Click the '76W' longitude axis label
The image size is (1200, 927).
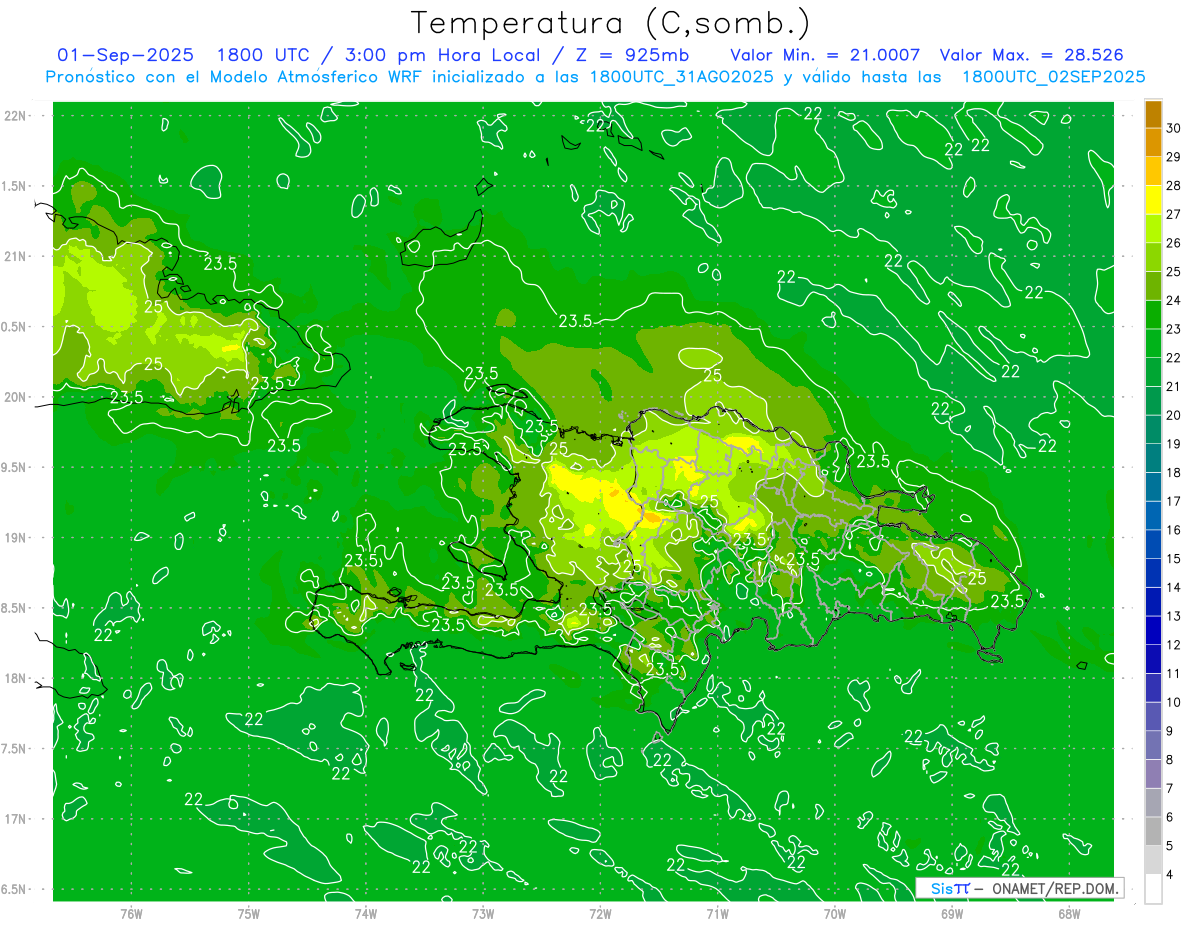(x=131, y=913)
